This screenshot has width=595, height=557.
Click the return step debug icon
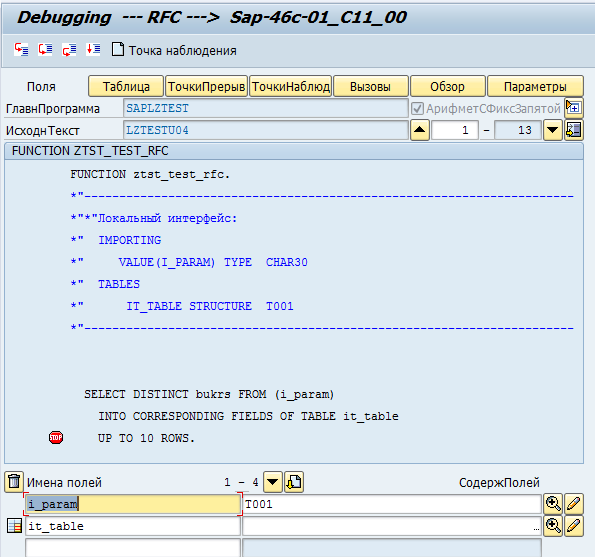[69, 49]
